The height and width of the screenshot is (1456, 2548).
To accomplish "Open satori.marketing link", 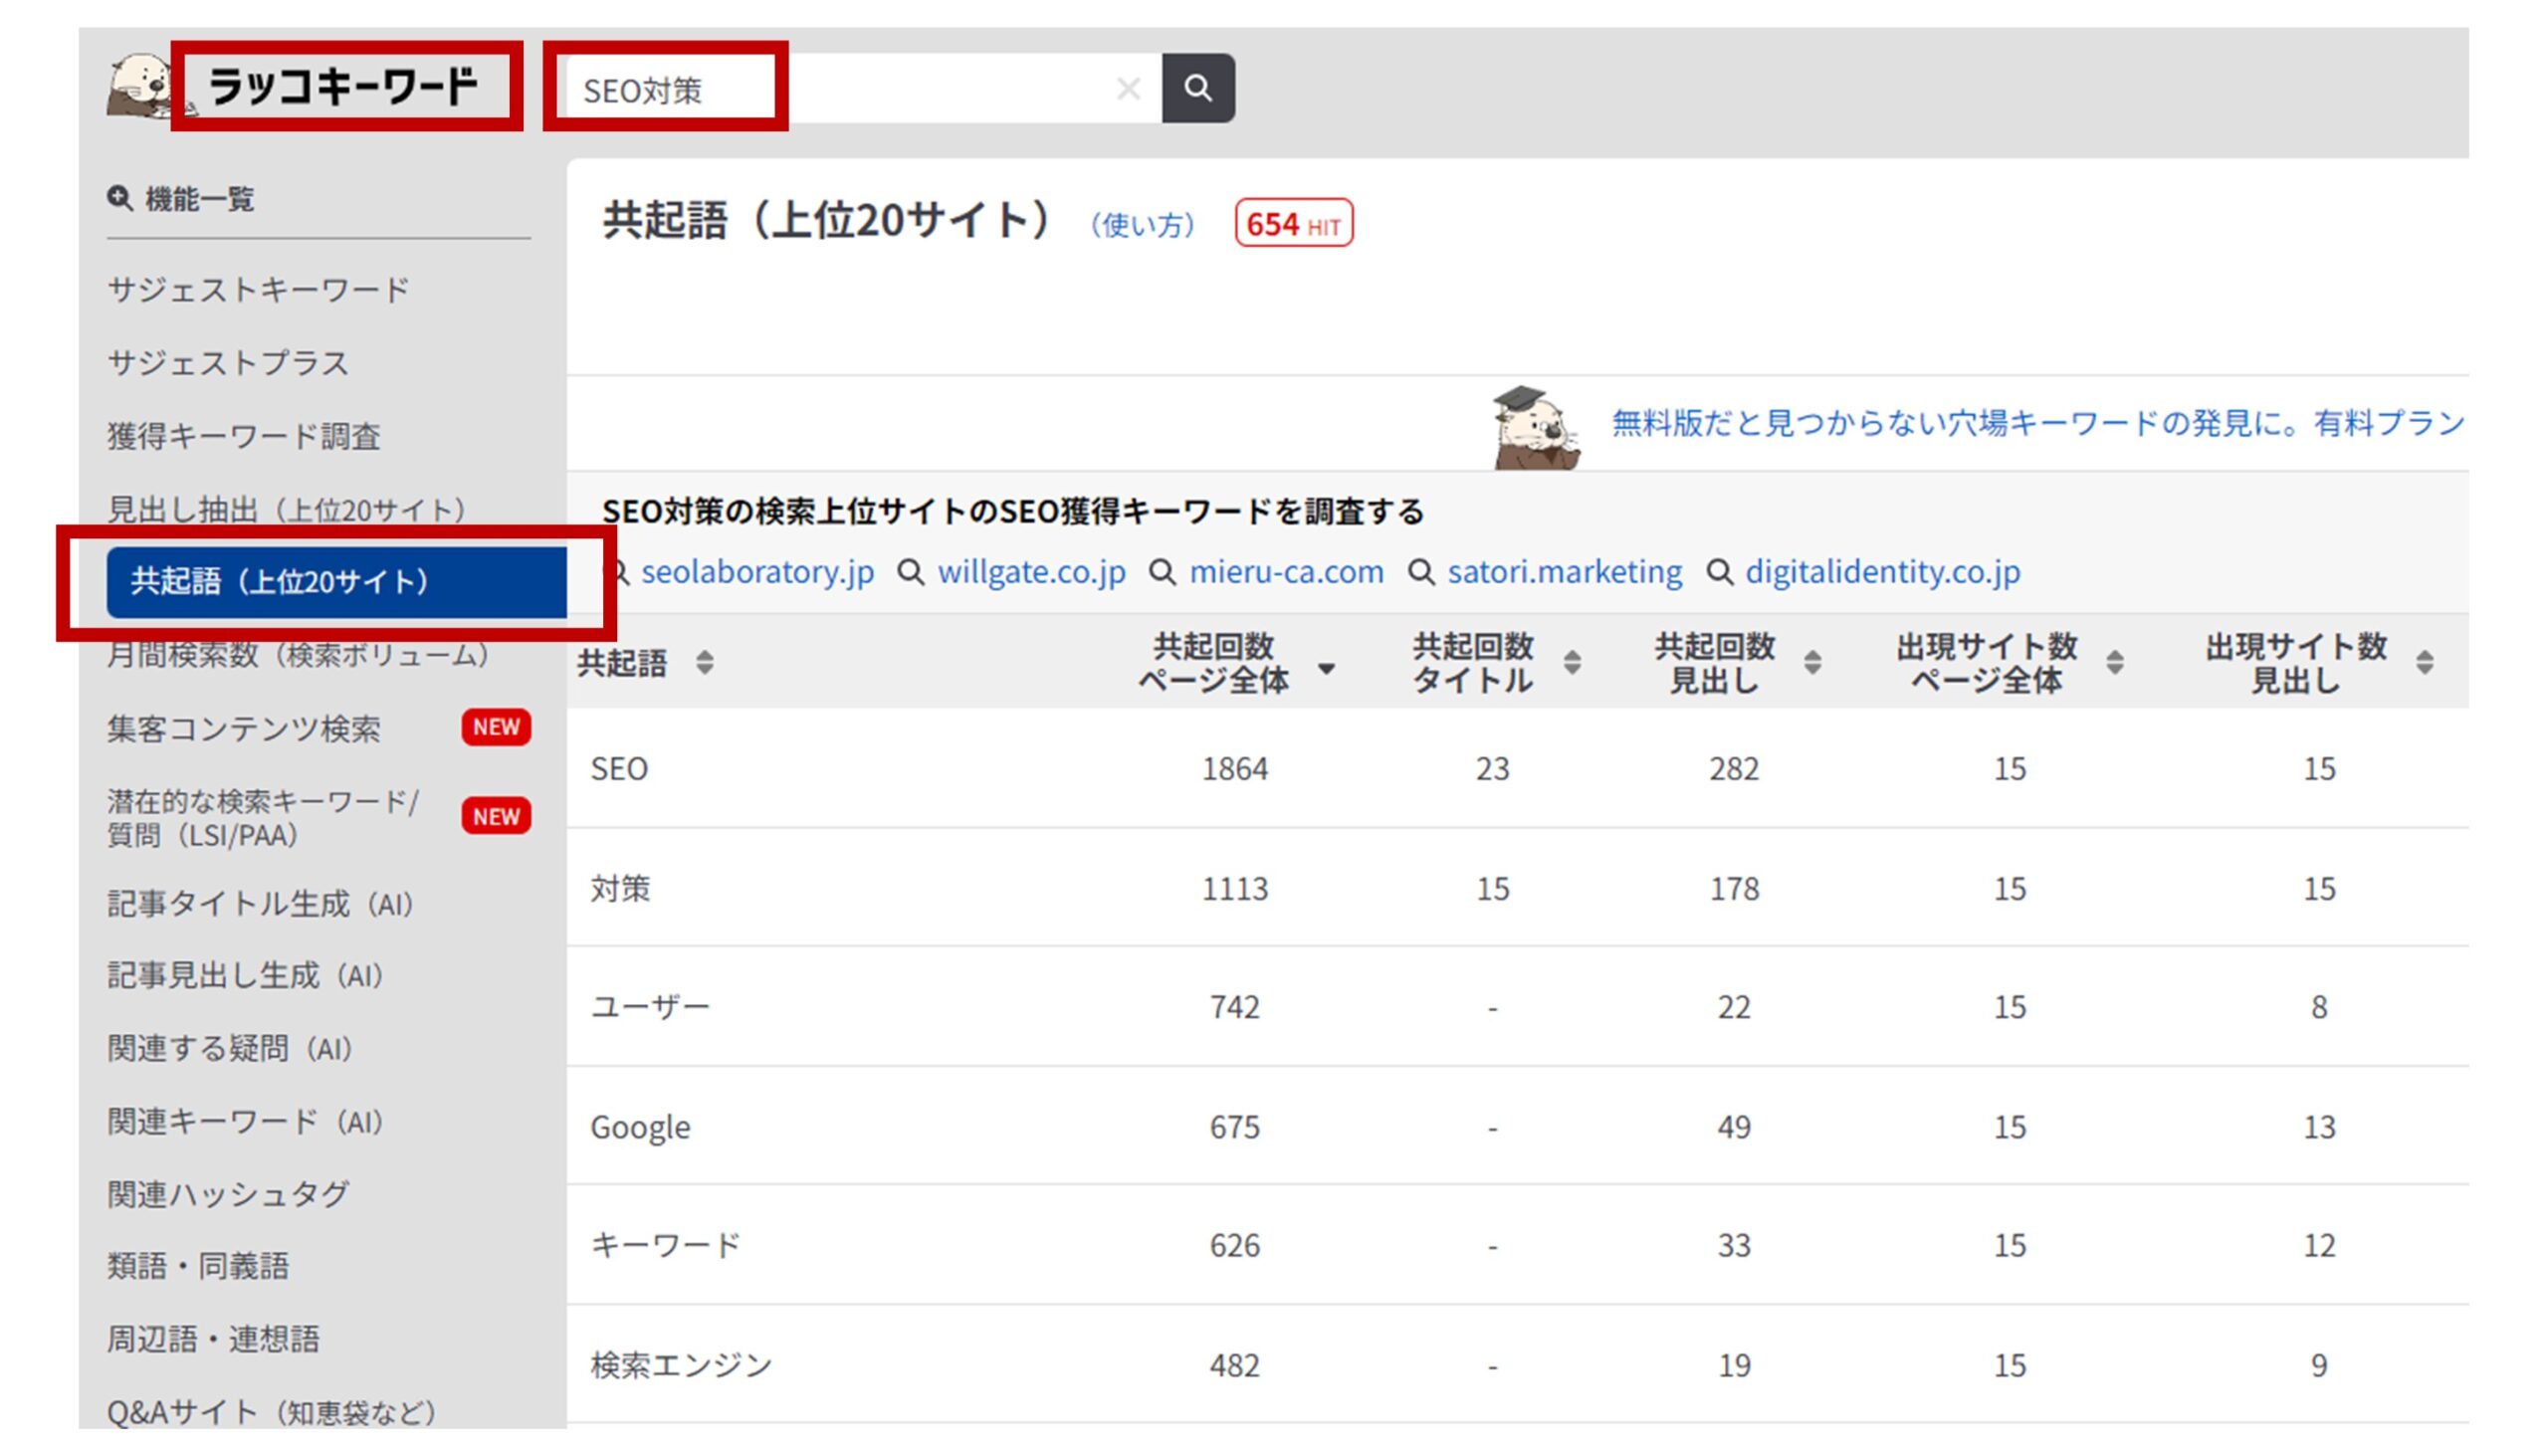I will [1565, 573].
